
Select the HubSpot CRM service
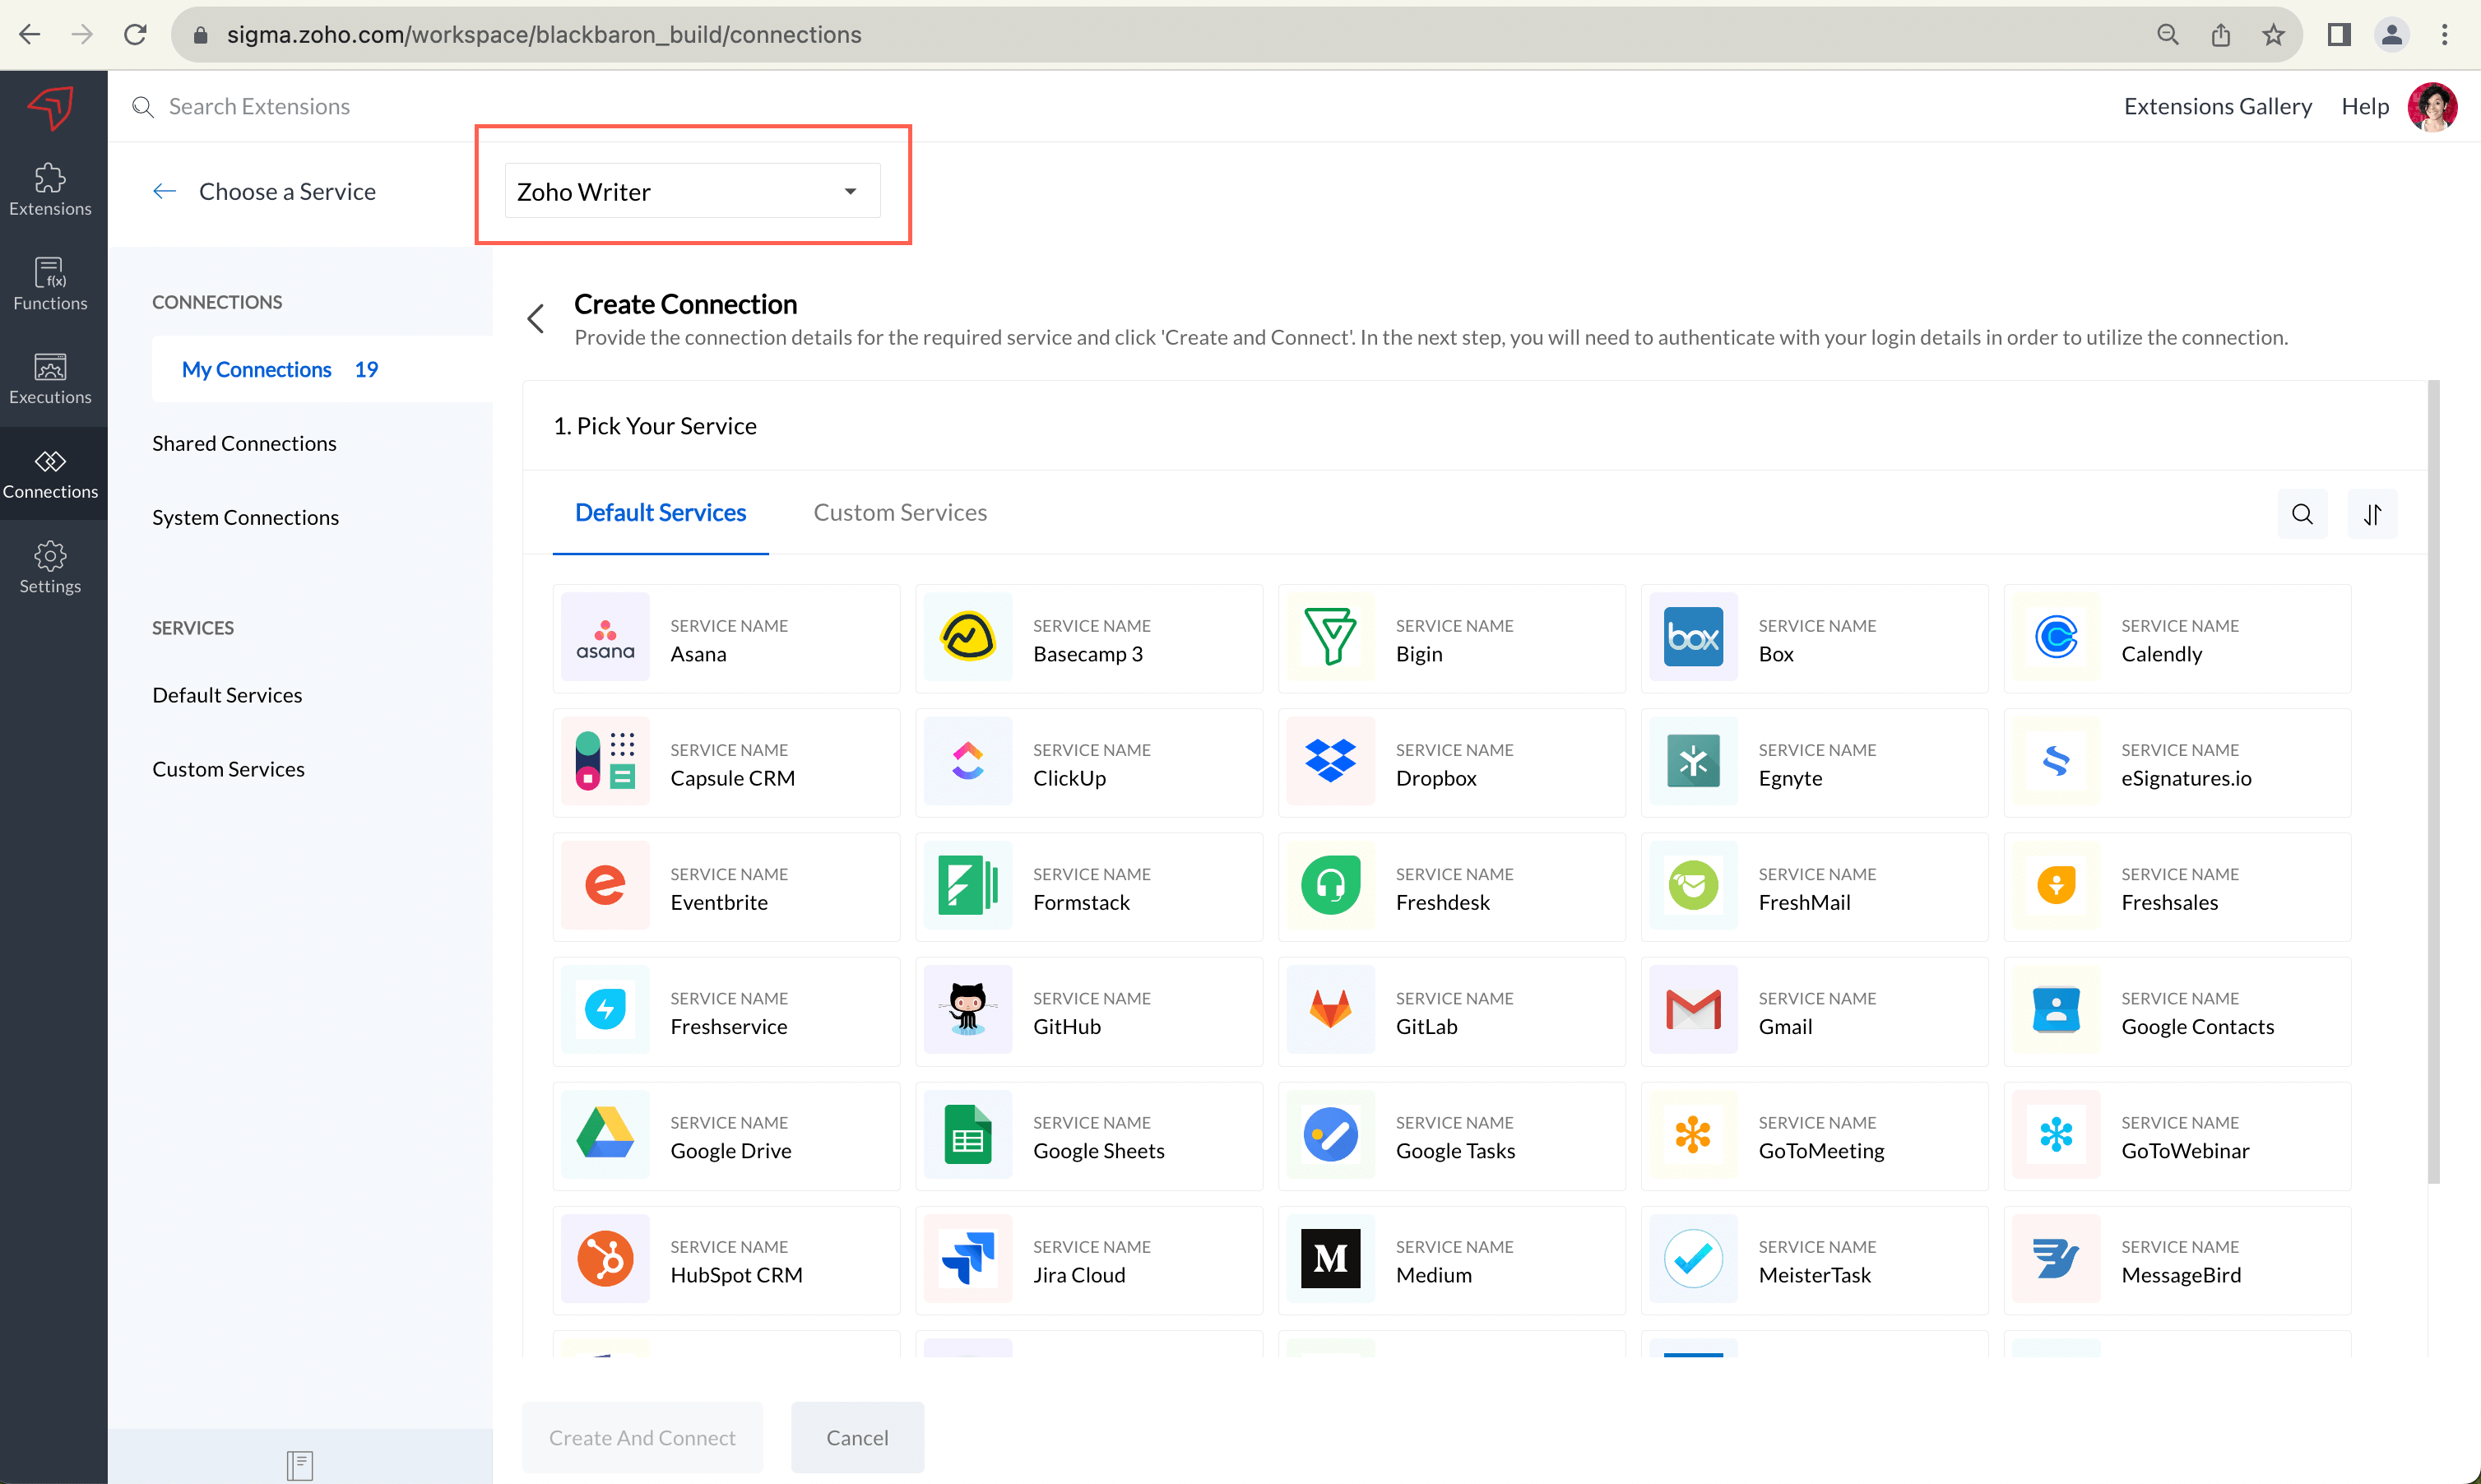tap(726, 1260)
